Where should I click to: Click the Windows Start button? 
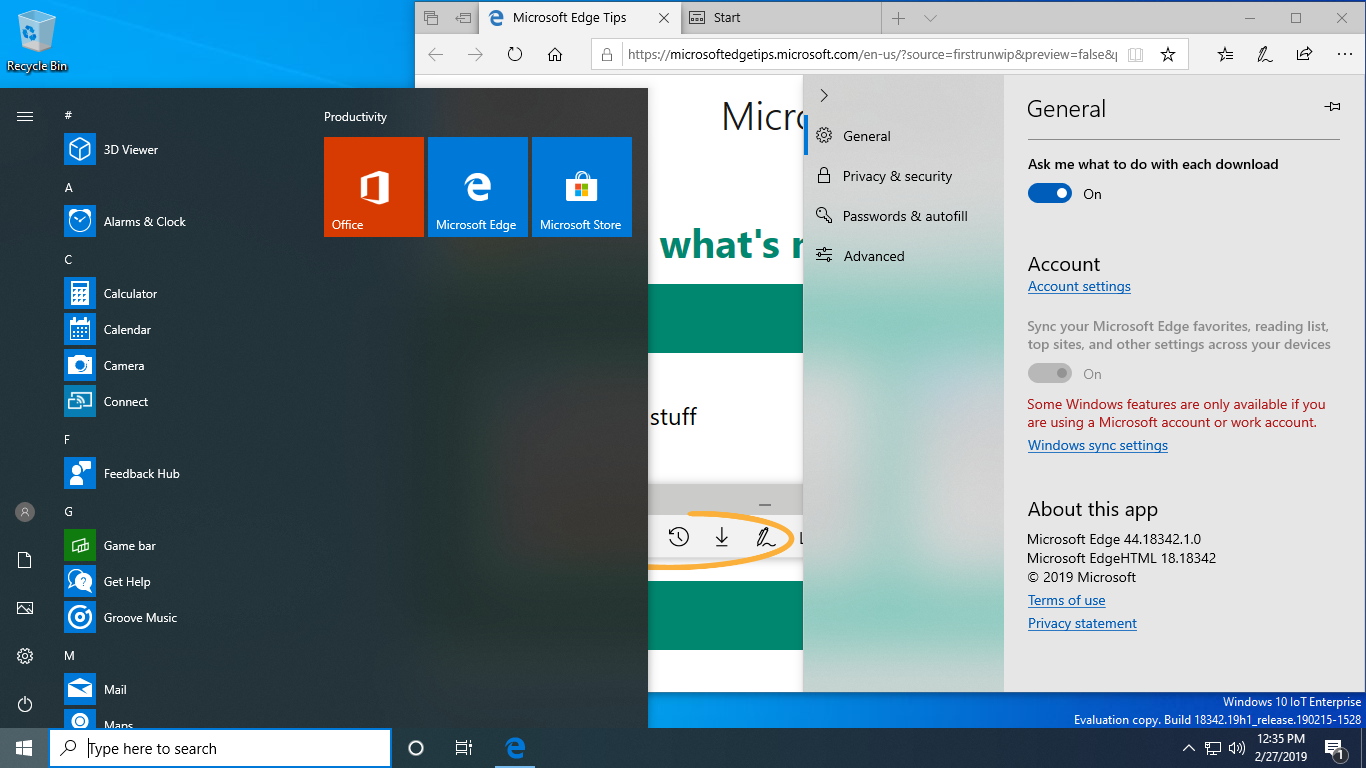coord(24,748)
